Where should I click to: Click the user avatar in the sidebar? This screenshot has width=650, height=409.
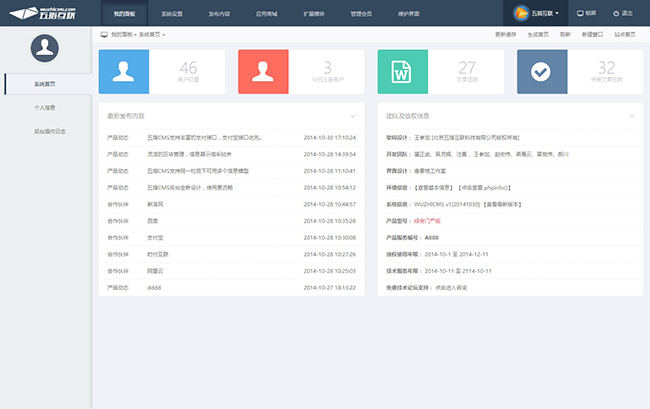point(45,47)
